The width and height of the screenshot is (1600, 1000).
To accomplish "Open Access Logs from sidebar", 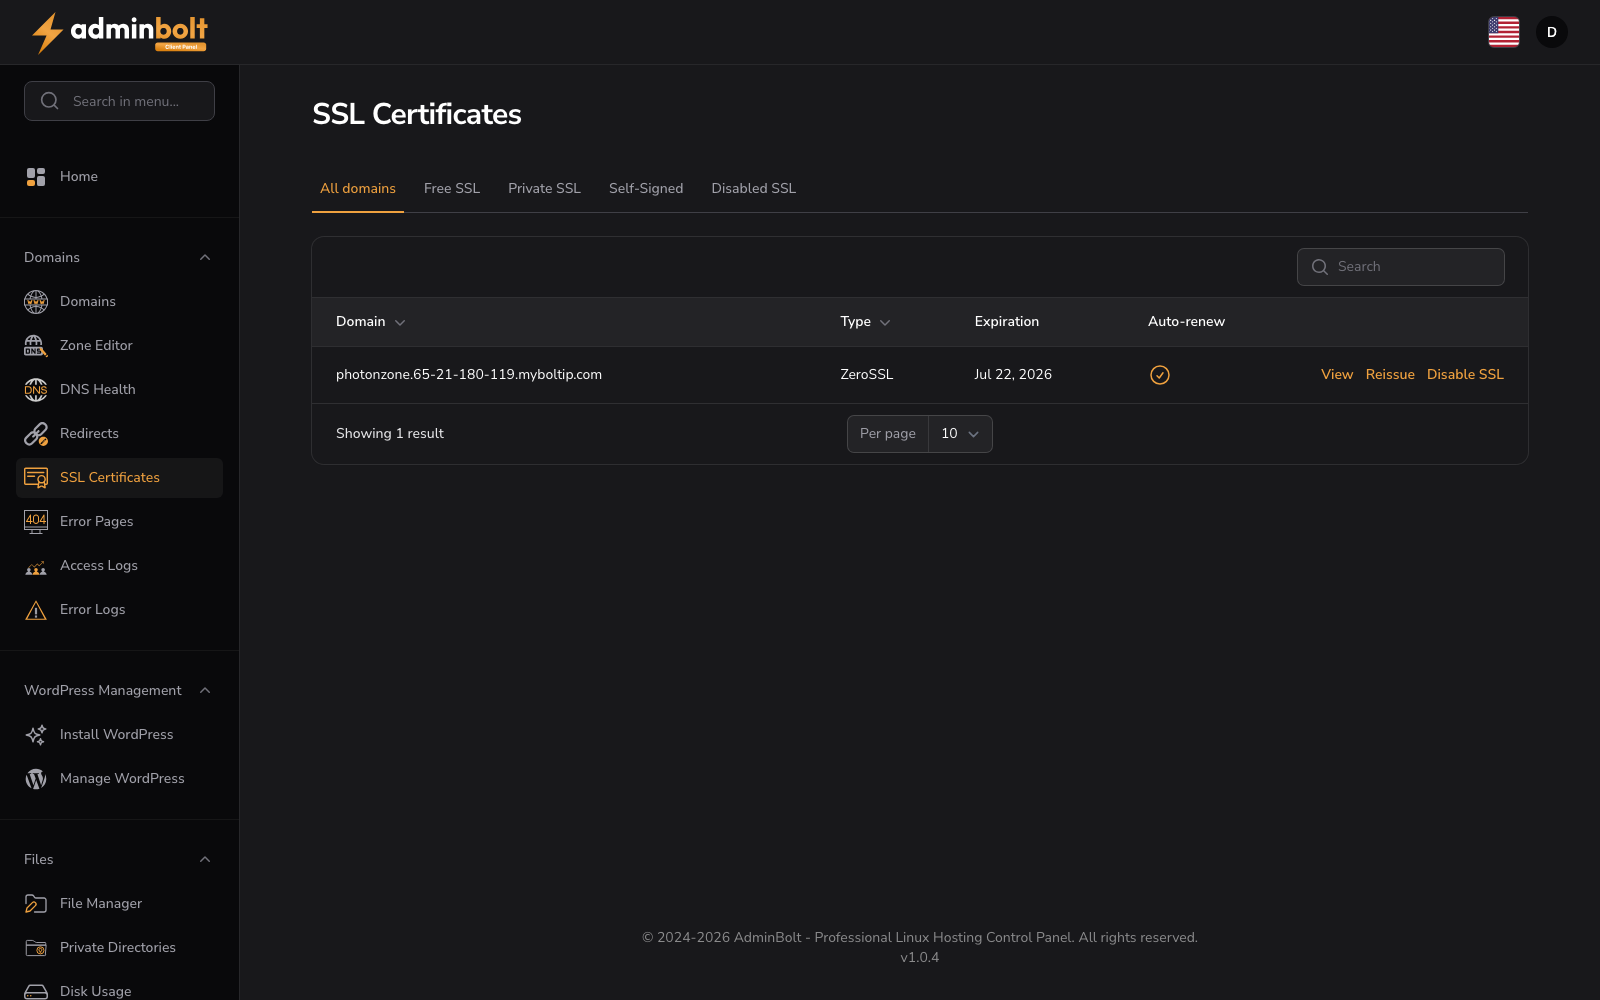I will pos(119,566).
